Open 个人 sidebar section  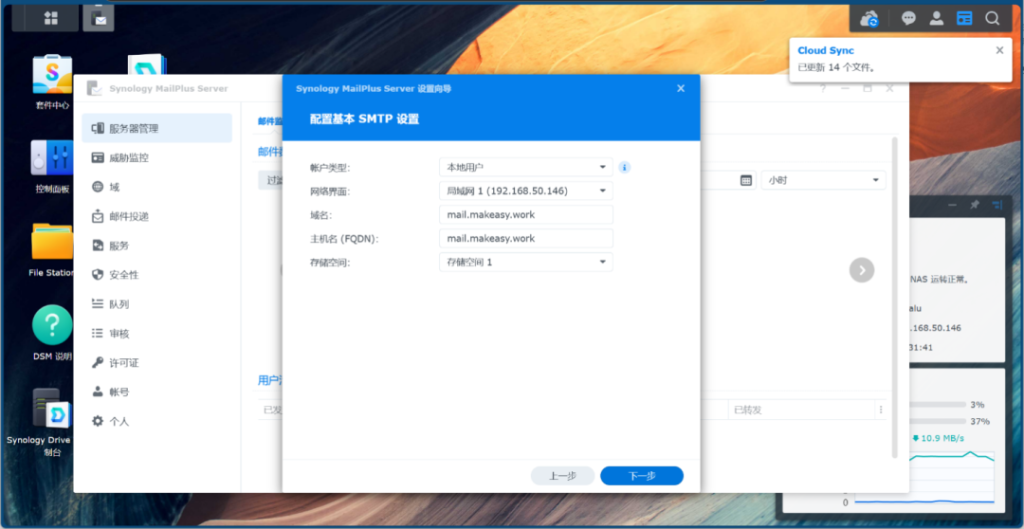click(x=157, y=421)
